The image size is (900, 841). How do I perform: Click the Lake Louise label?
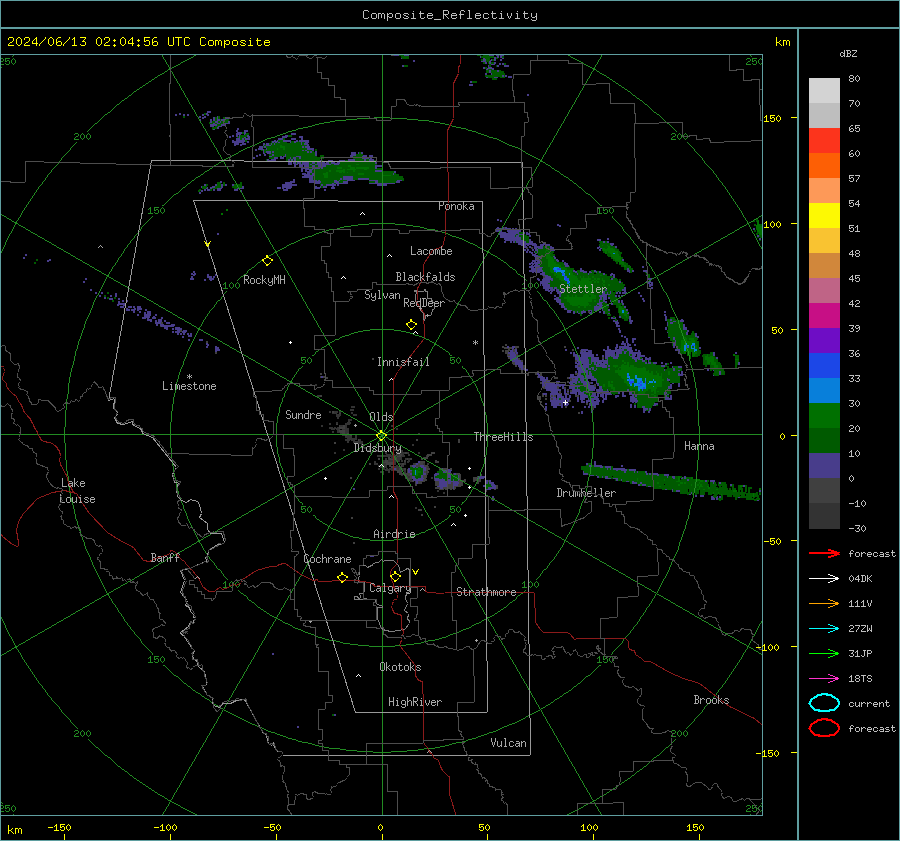pyautogui.click(x=77, y=491)
